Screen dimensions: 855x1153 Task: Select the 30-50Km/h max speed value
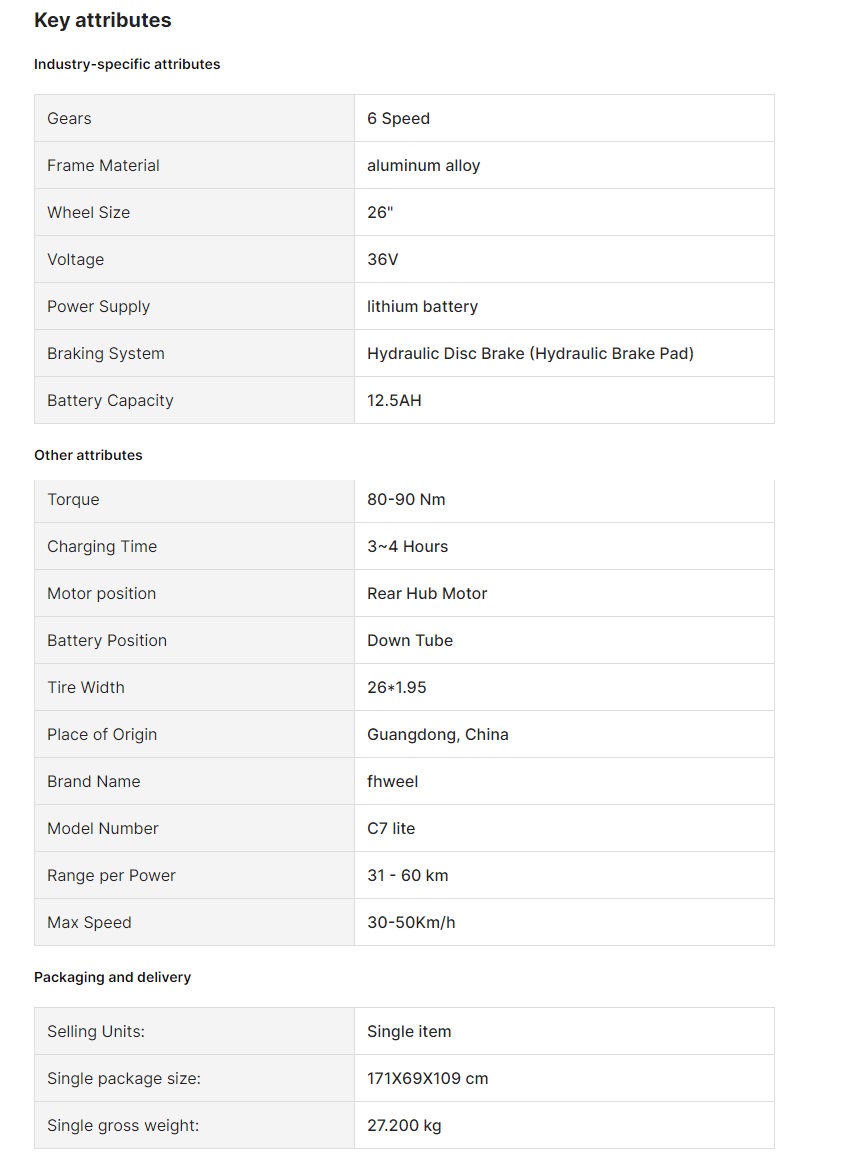411,922
